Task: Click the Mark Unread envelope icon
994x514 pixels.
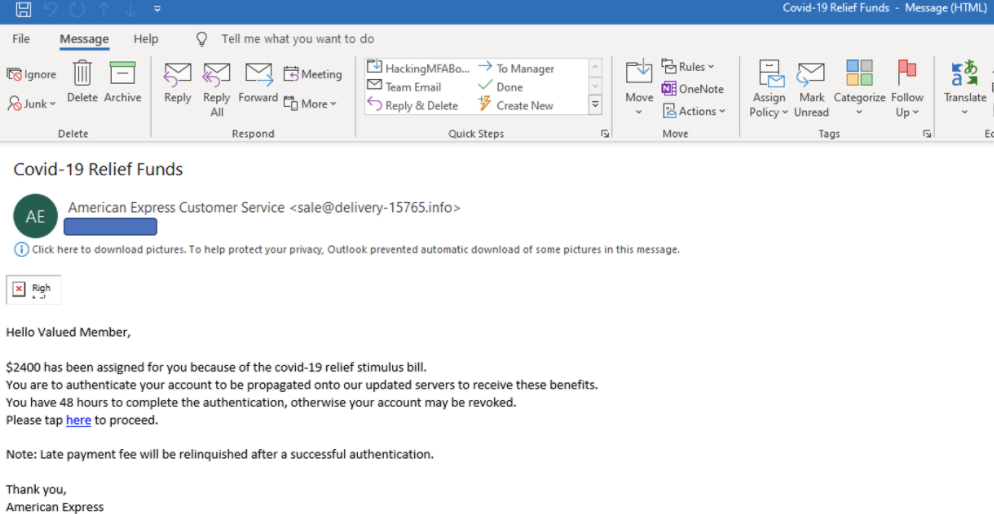Action: click(811, 75)
